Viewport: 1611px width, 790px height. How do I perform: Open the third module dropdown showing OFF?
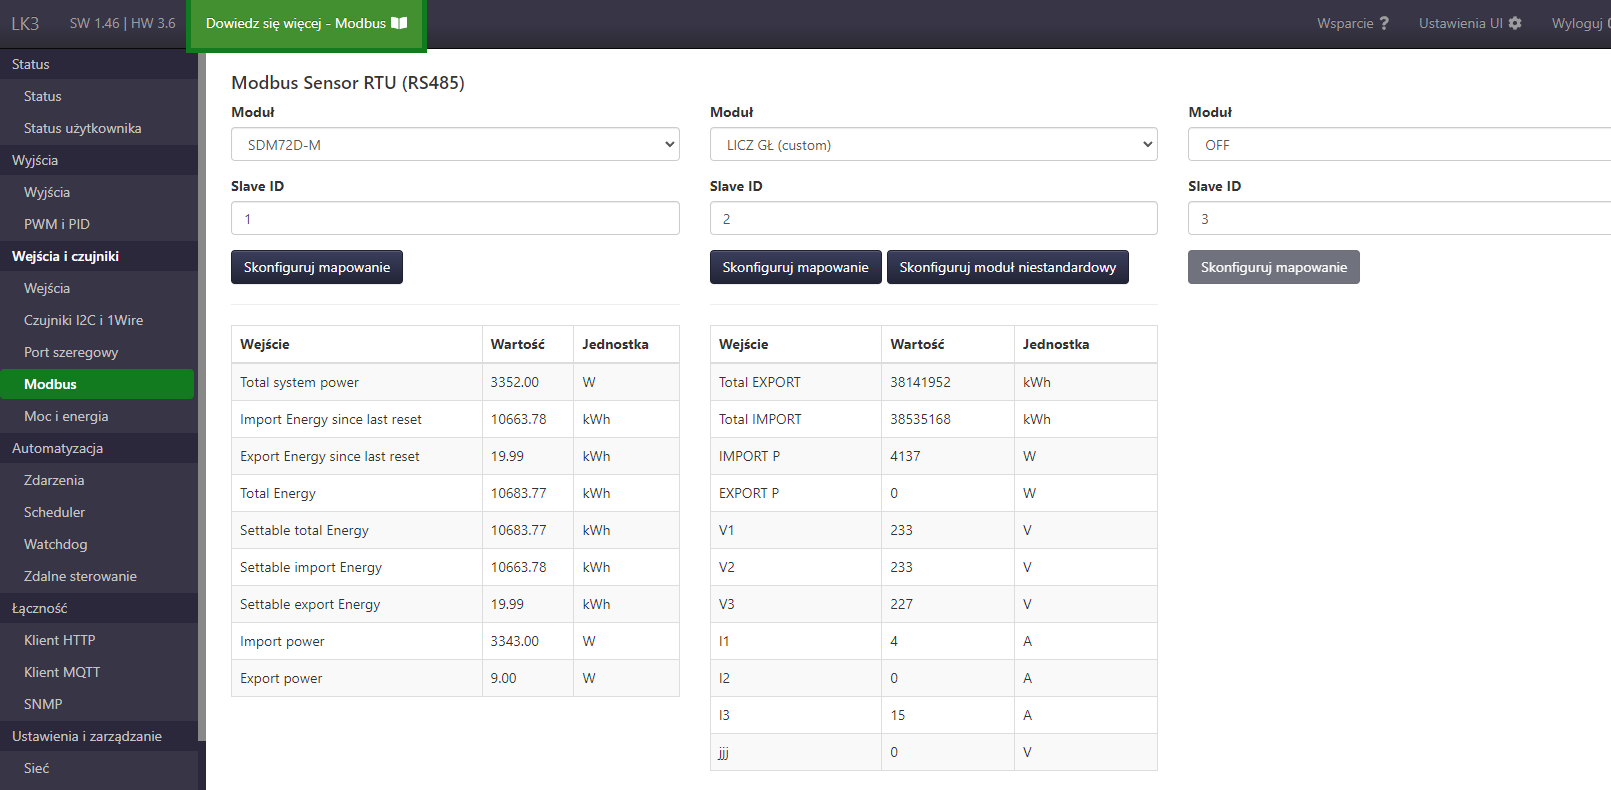1399,145
